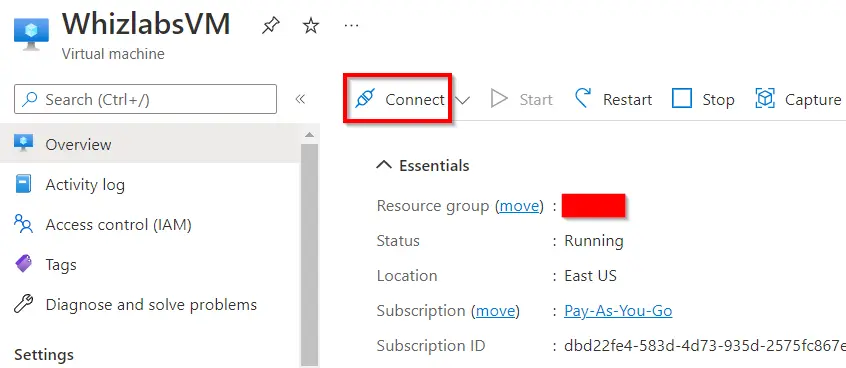Click the East US location value
Viewport: 846px width, 368px height.
590,276
